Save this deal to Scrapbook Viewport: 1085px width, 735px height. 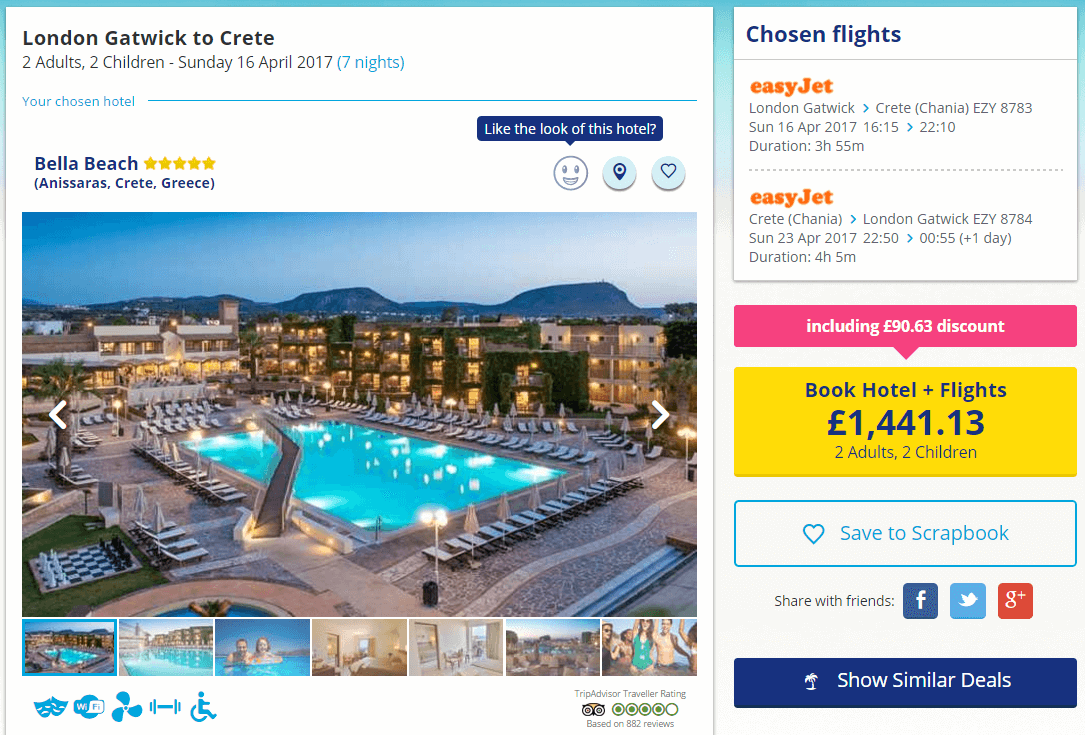click(905, 534)
